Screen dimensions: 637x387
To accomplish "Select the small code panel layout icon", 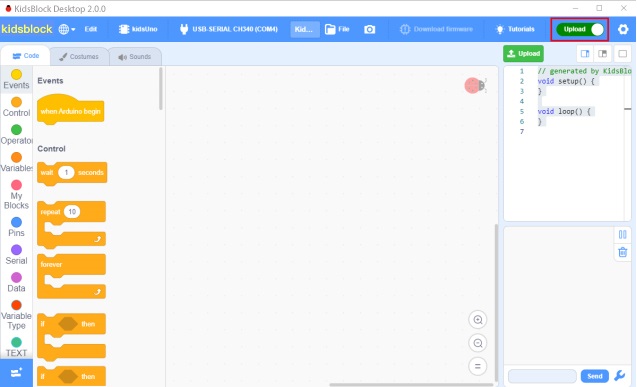I will click(x=585, y=54).
